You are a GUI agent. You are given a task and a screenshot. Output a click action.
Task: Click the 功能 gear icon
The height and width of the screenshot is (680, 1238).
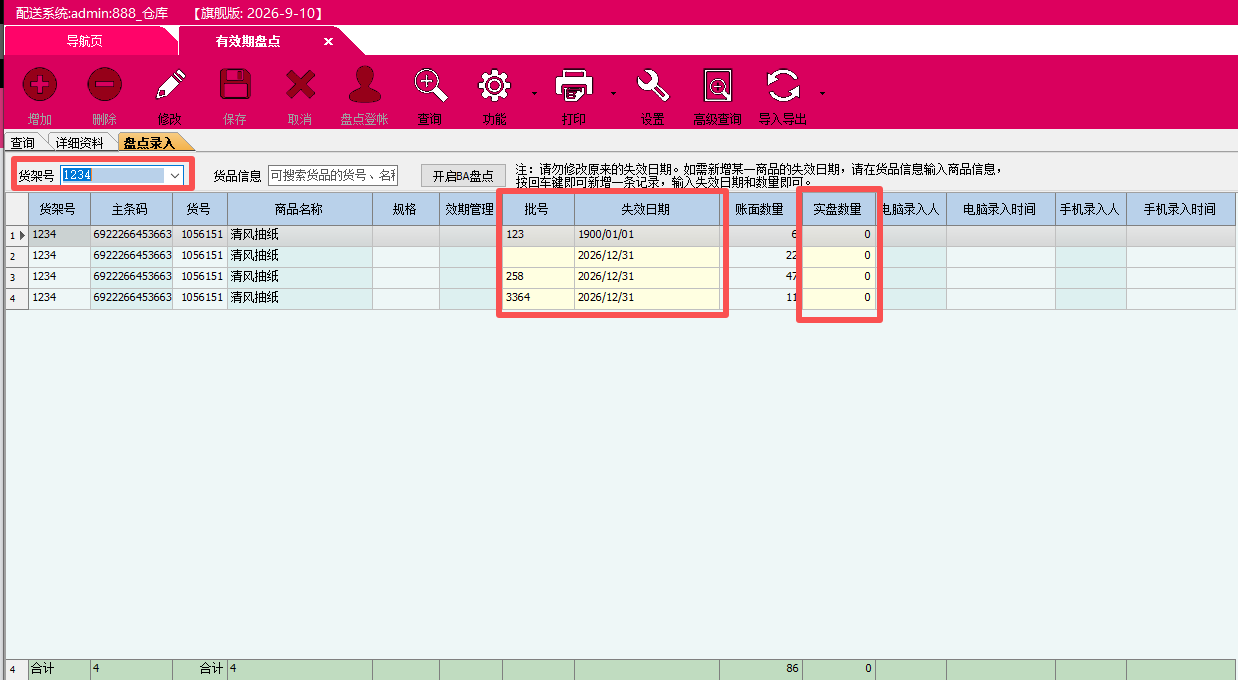pyautogui.click(x=495, y=85)
